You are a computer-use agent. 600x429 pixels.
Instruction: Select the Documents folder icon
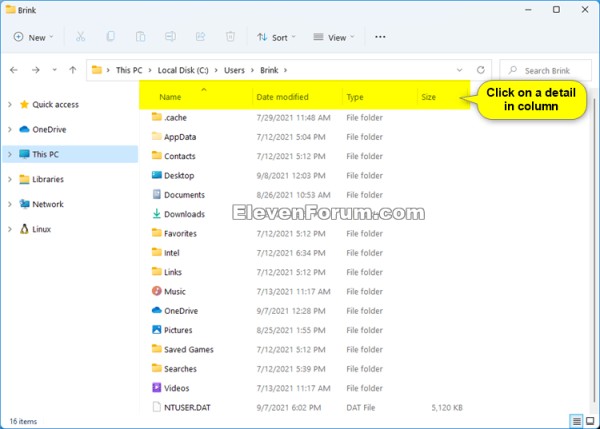tap(157, 194)
